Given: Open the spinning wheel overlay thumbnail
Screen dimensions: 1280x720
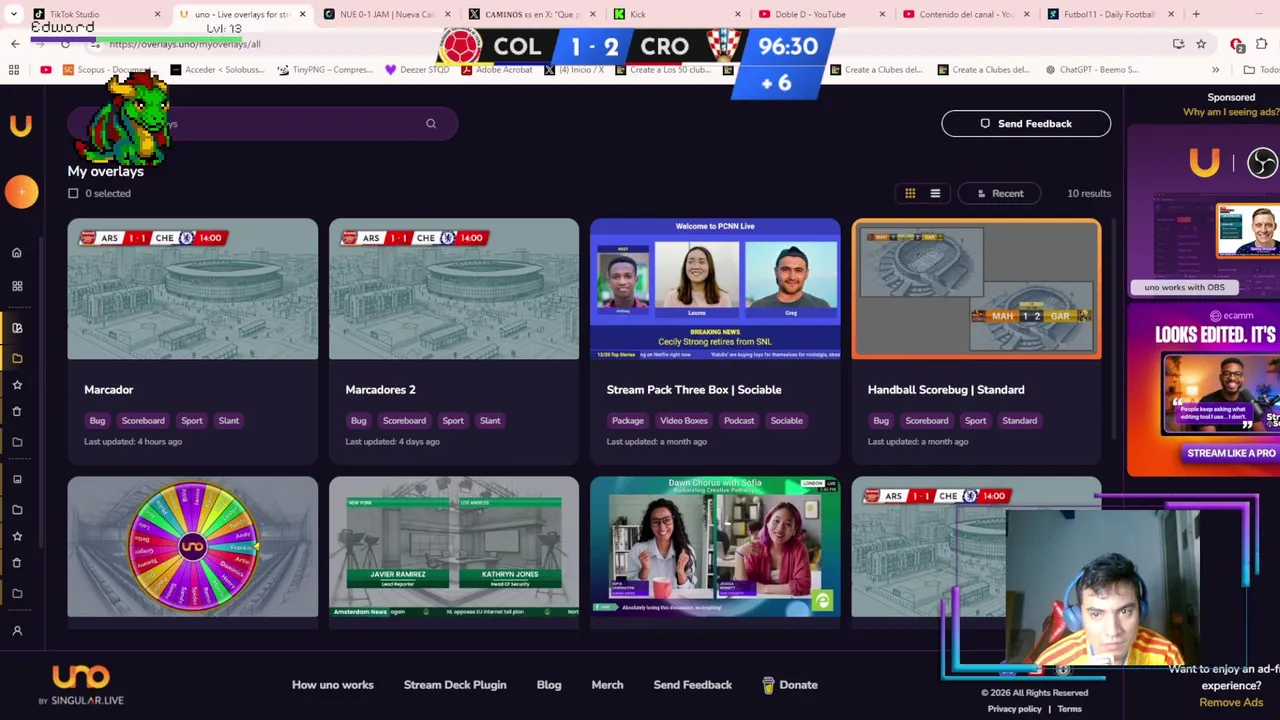Looking at the screenshot, I should [193, 546].
